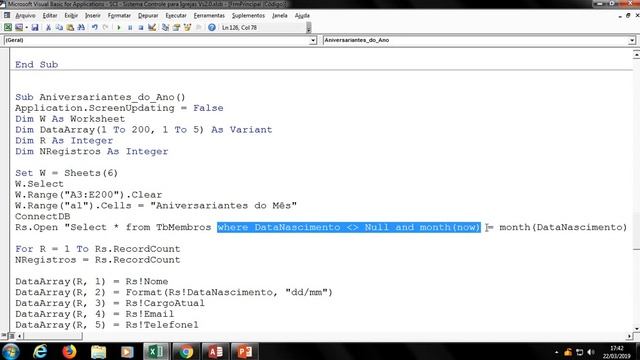Click horizontal scrollbar right arrow
The image size is (640, 360).
[x=629, y=336]
